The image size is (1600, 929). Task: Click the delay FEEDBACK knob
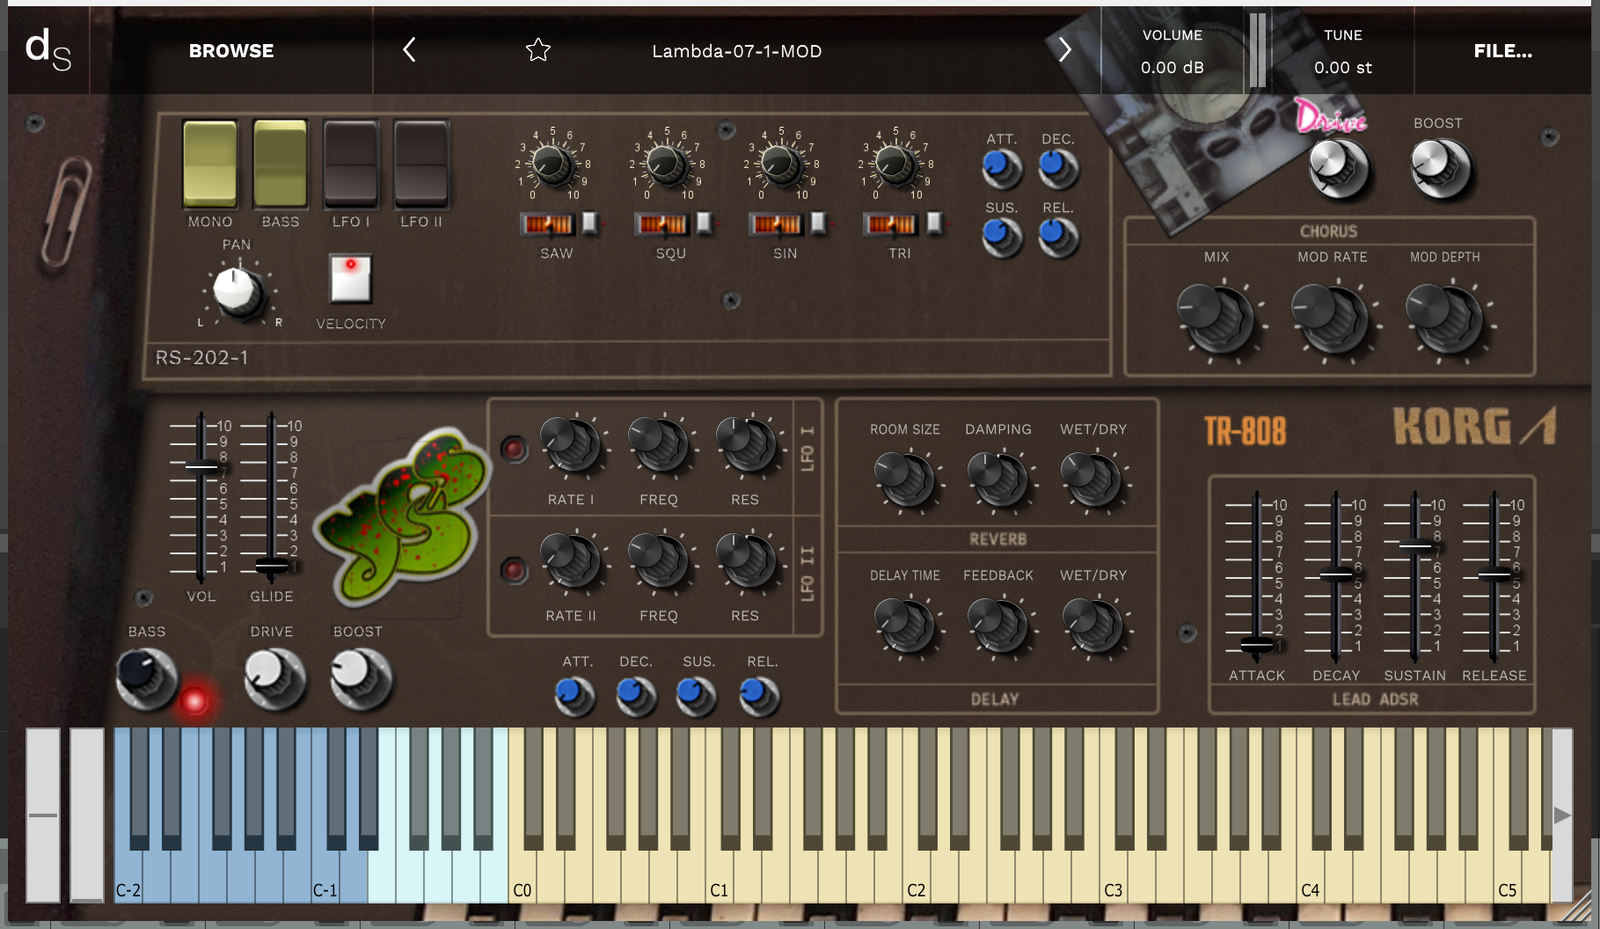[x=998, y=624]
